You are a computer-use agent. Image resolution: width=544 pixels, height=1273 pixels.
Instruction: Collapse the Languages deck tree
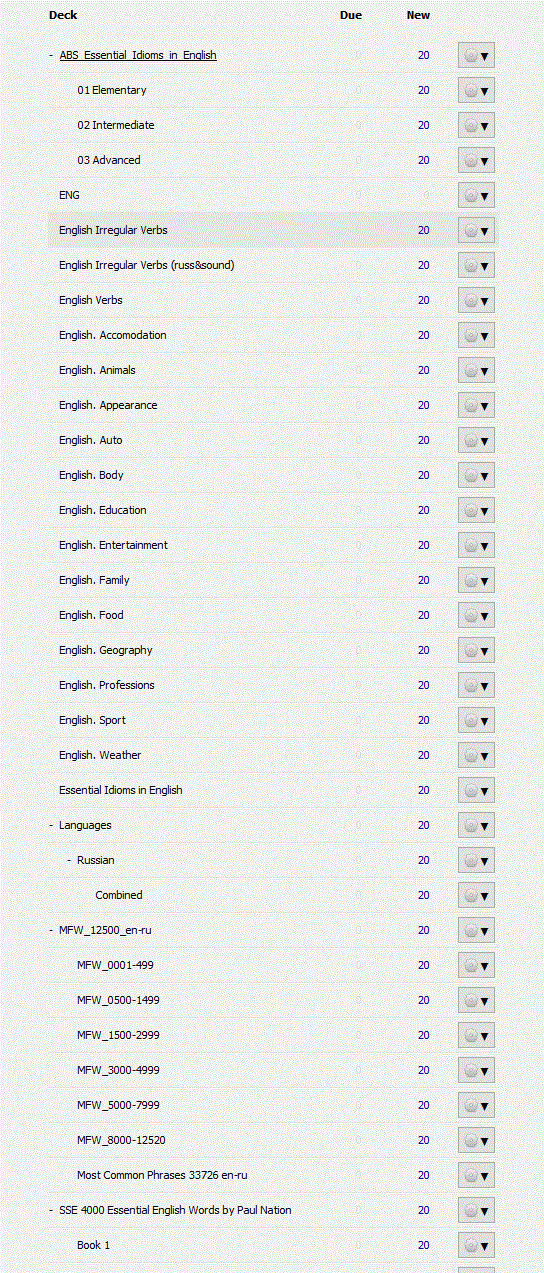(51, 825)
